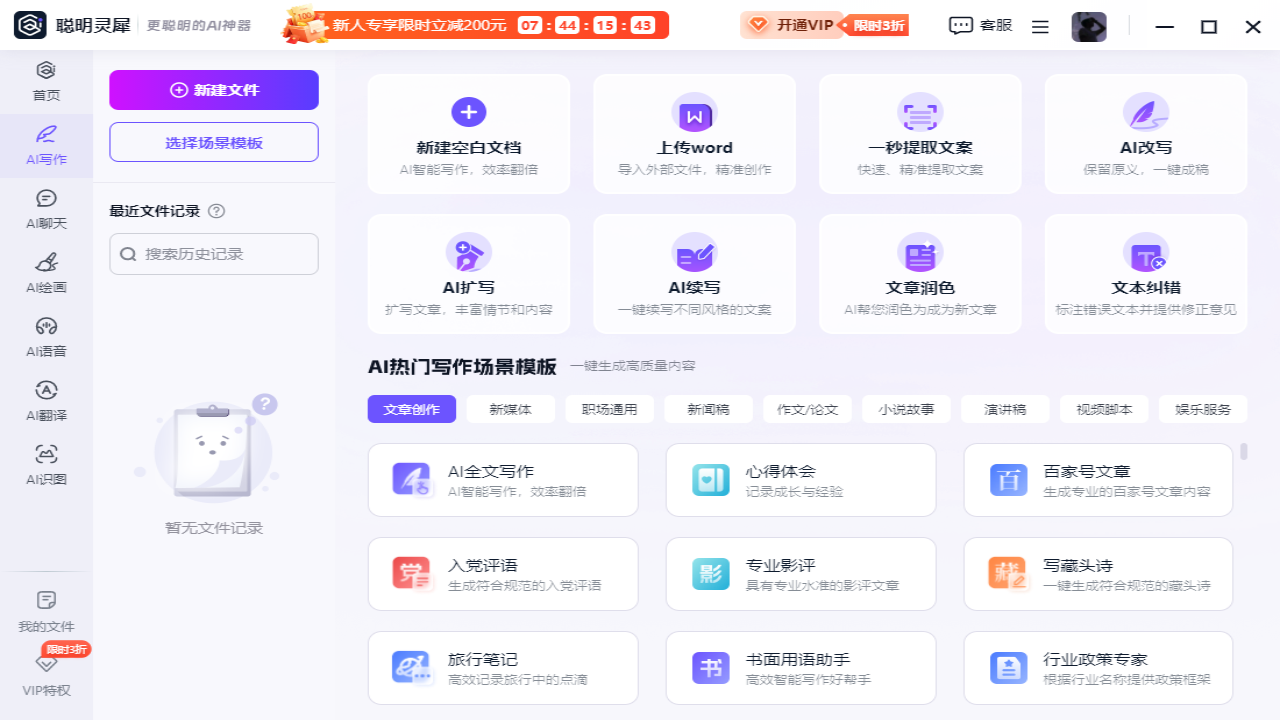Go to 首页 home page
This screenshot has width=1280, height=720.
click(x=46, y=75)
